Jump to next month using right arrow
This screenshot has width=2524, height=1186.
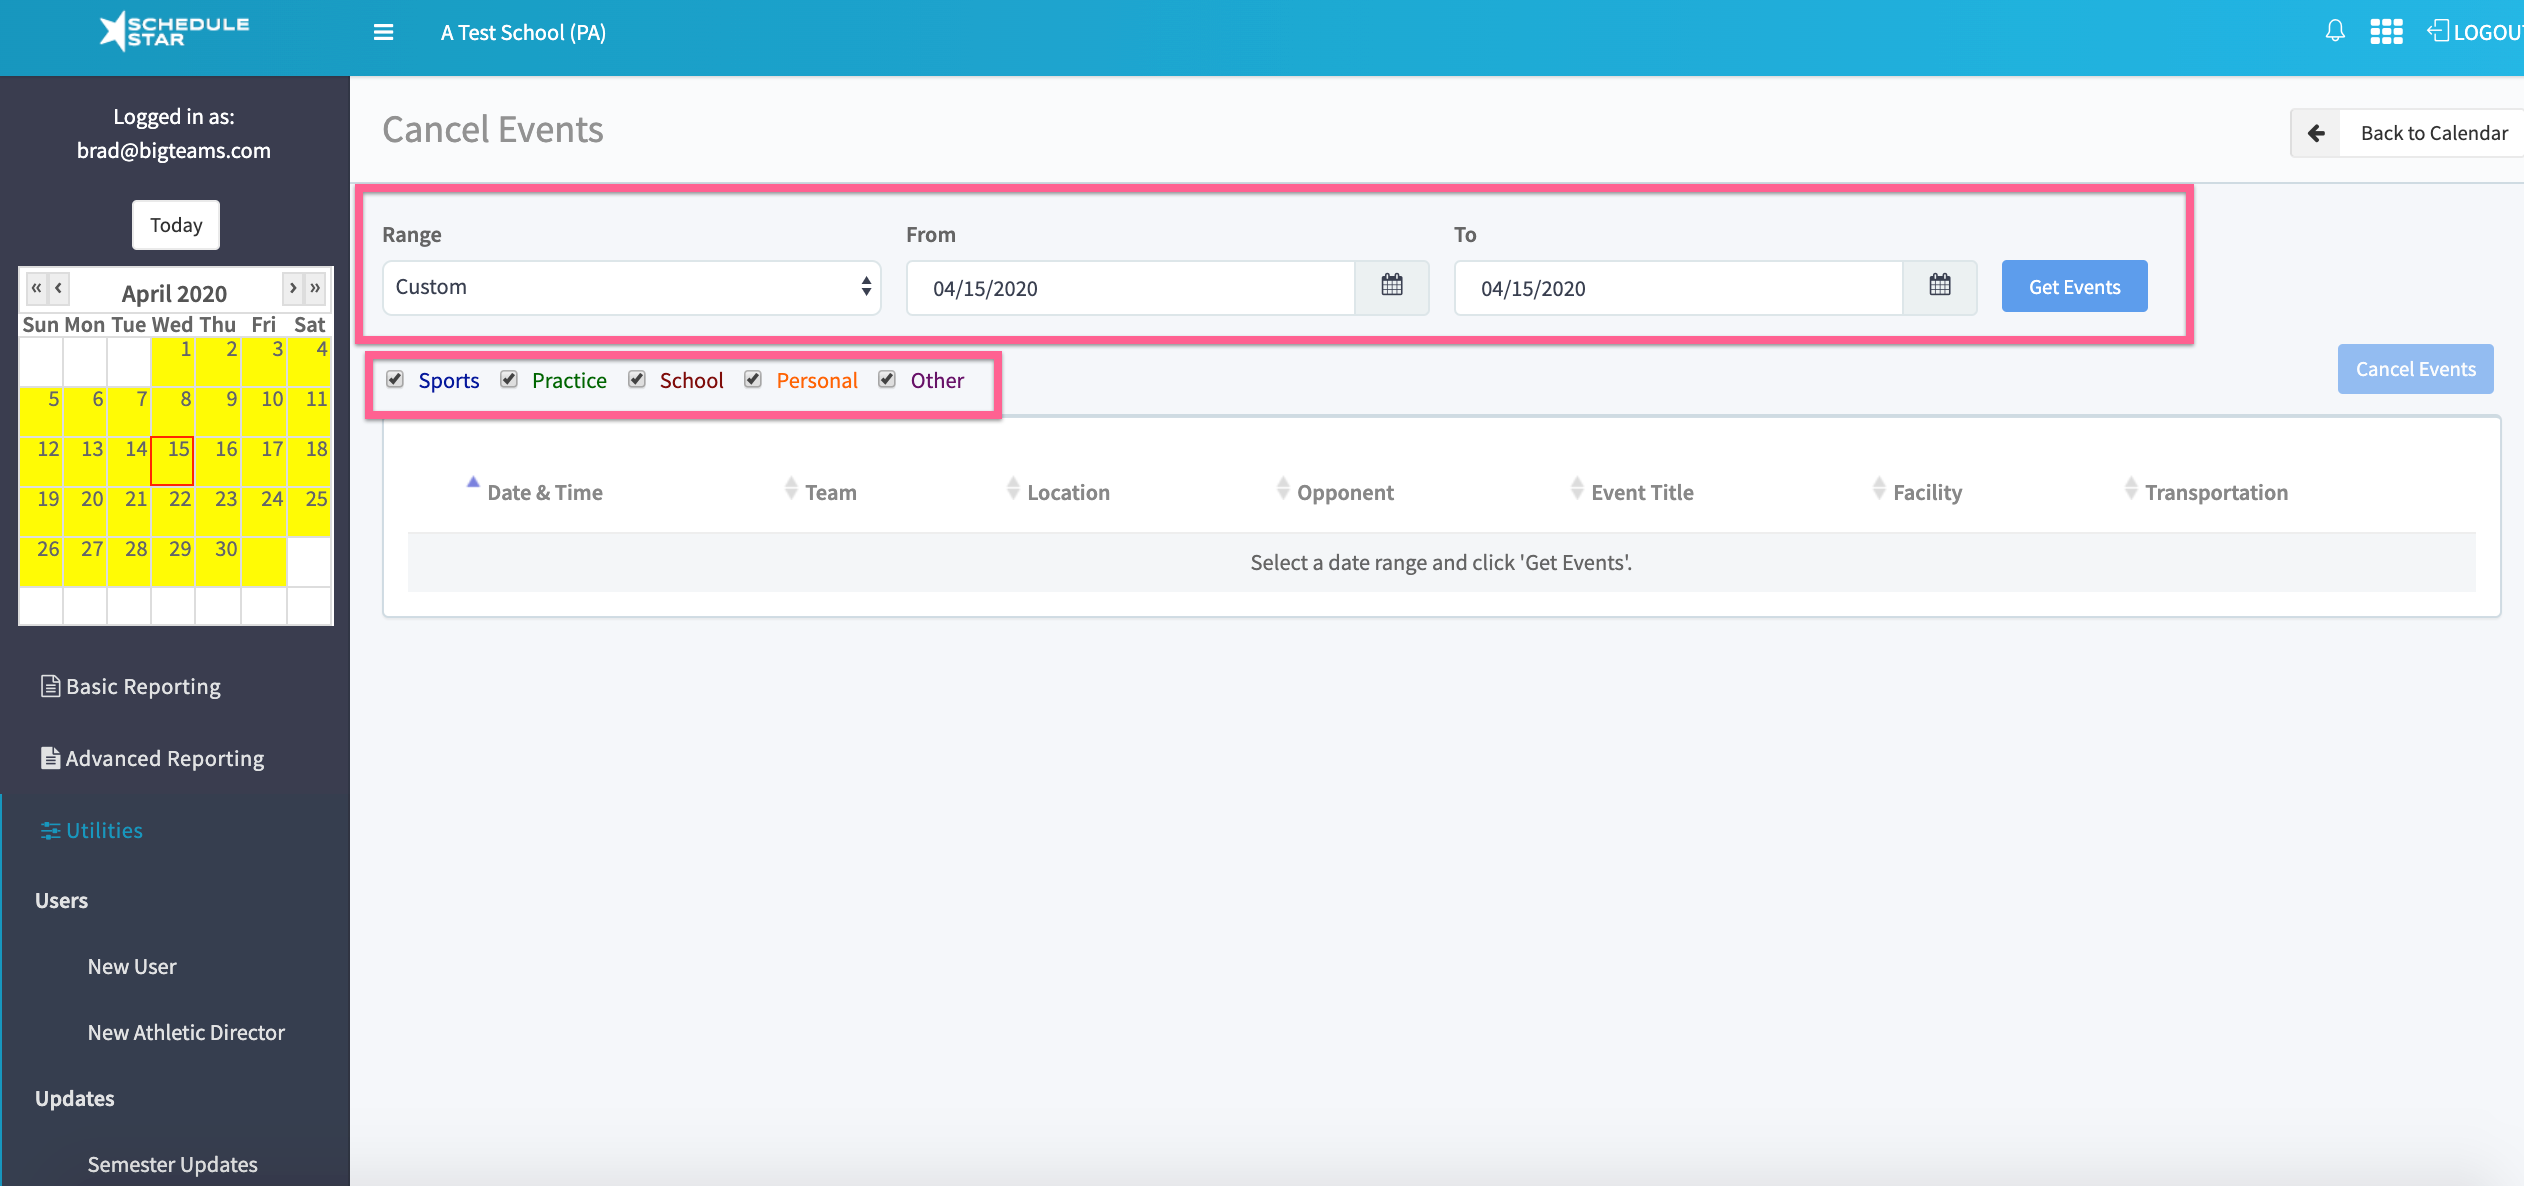click(292, 288)
